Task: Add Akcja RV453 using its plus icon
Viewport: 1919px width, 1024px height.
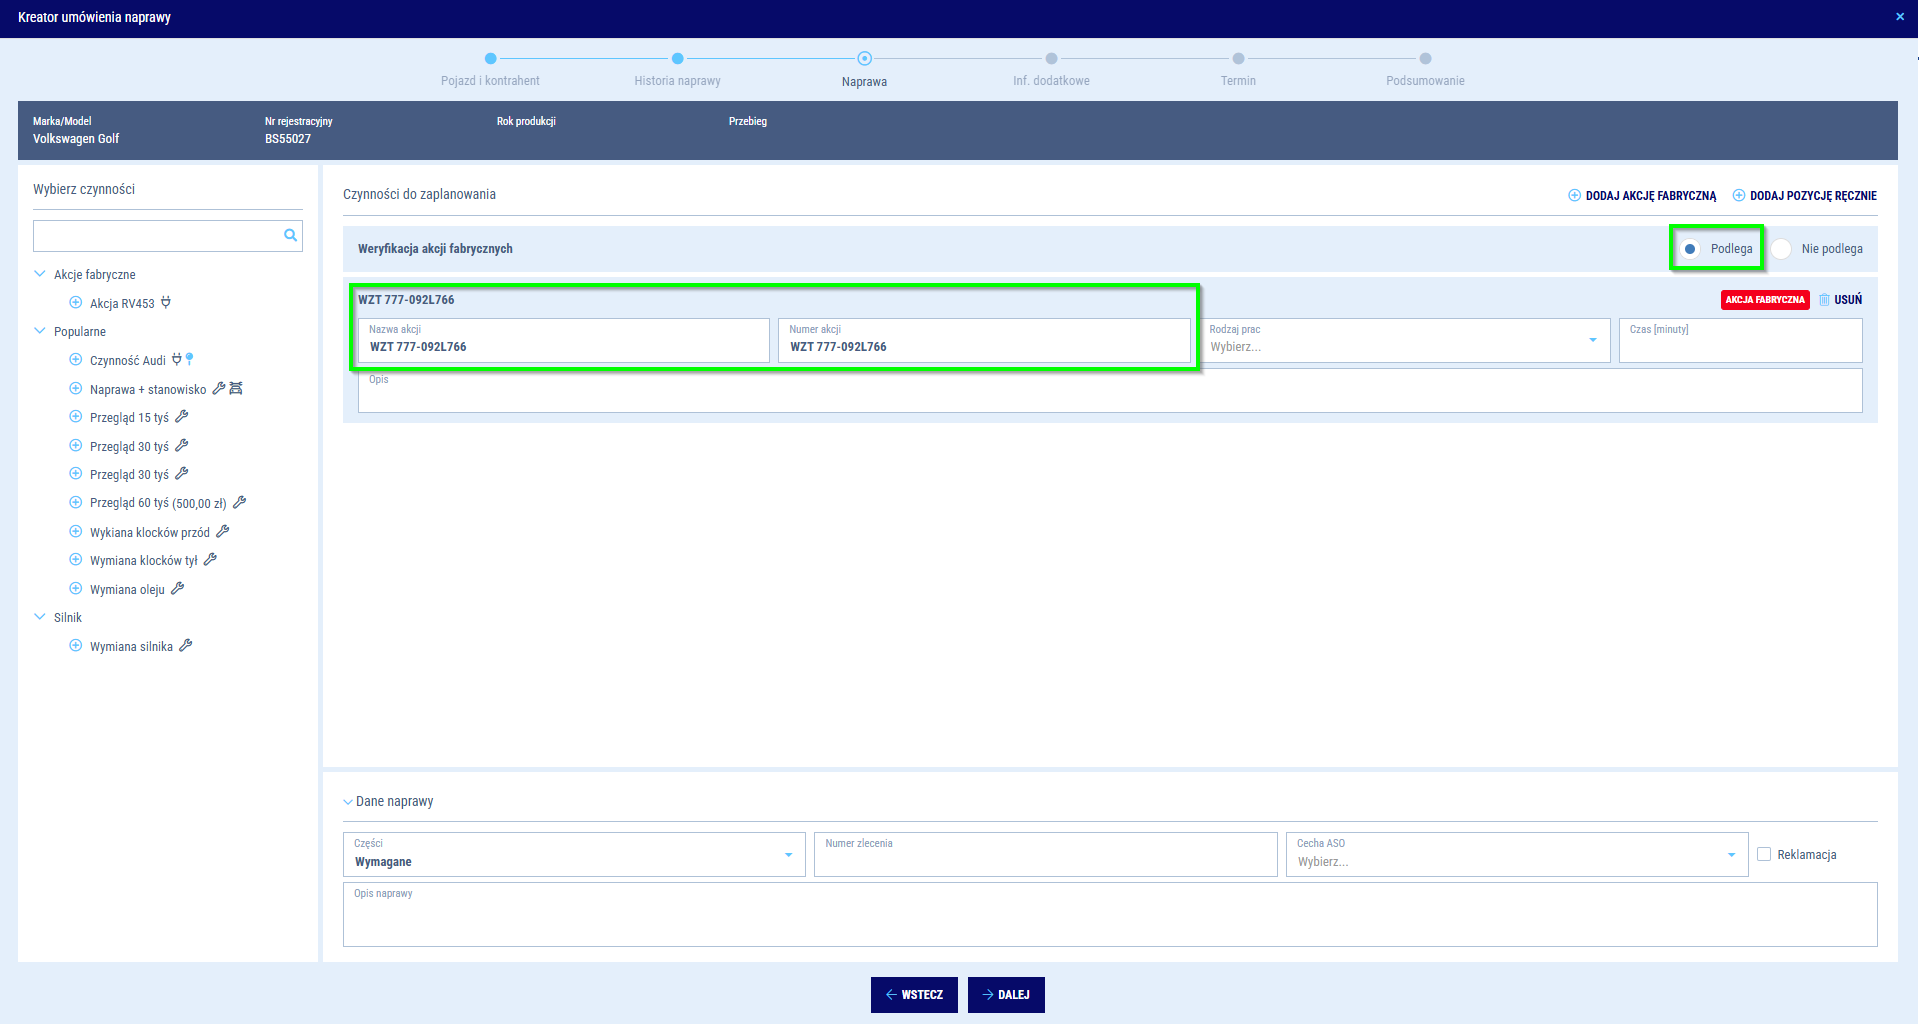Action: [75, 303]
